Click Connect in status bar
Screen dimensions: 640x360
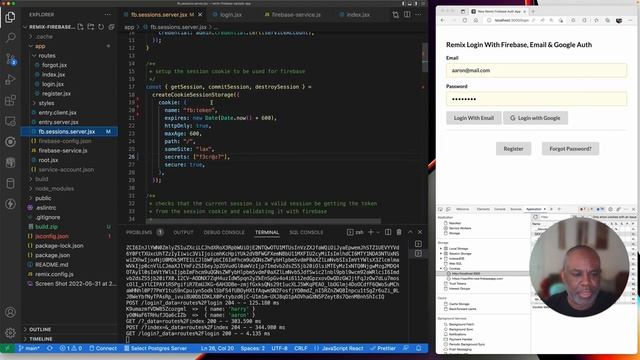[x=103, y=348]
